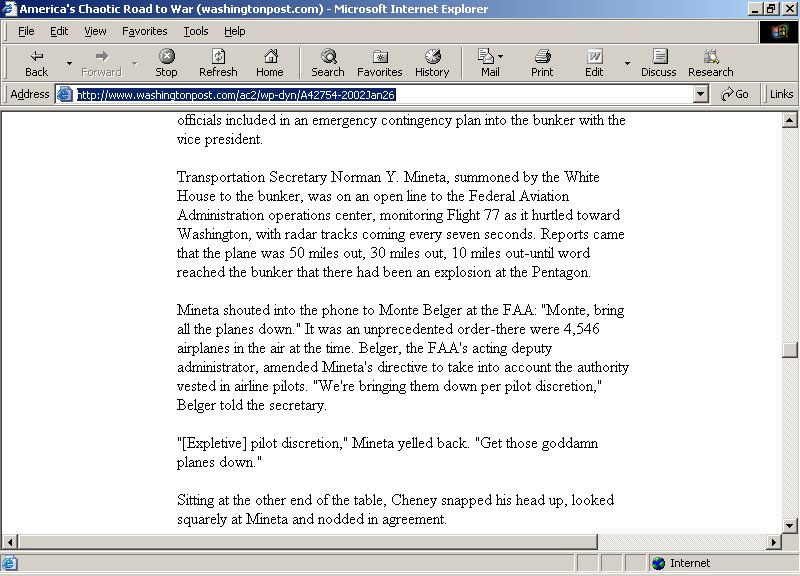Show the History pane
The width and height of the screenshot is (800, 576).
[x=432, y=62]
